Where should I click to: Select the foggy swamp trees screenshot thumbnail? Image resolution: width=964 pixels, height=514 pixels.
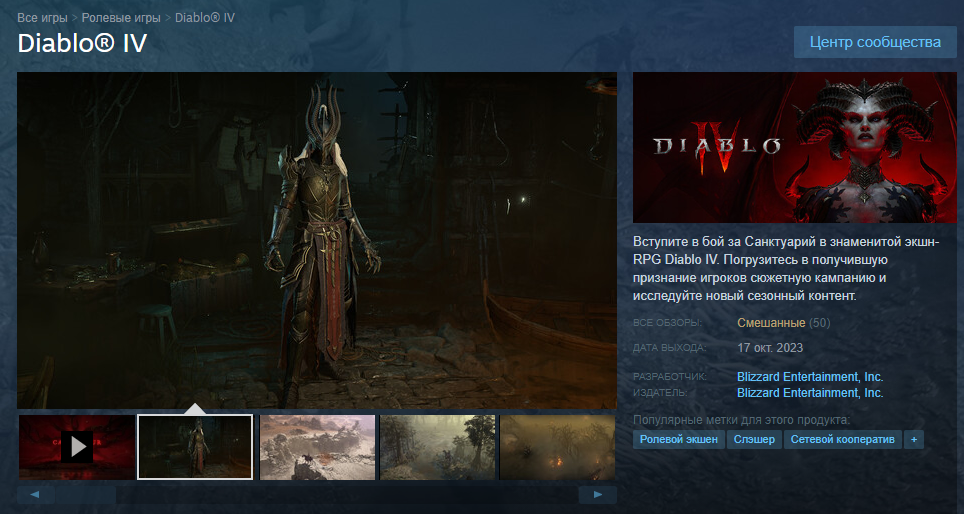click(x=437, y=447)
